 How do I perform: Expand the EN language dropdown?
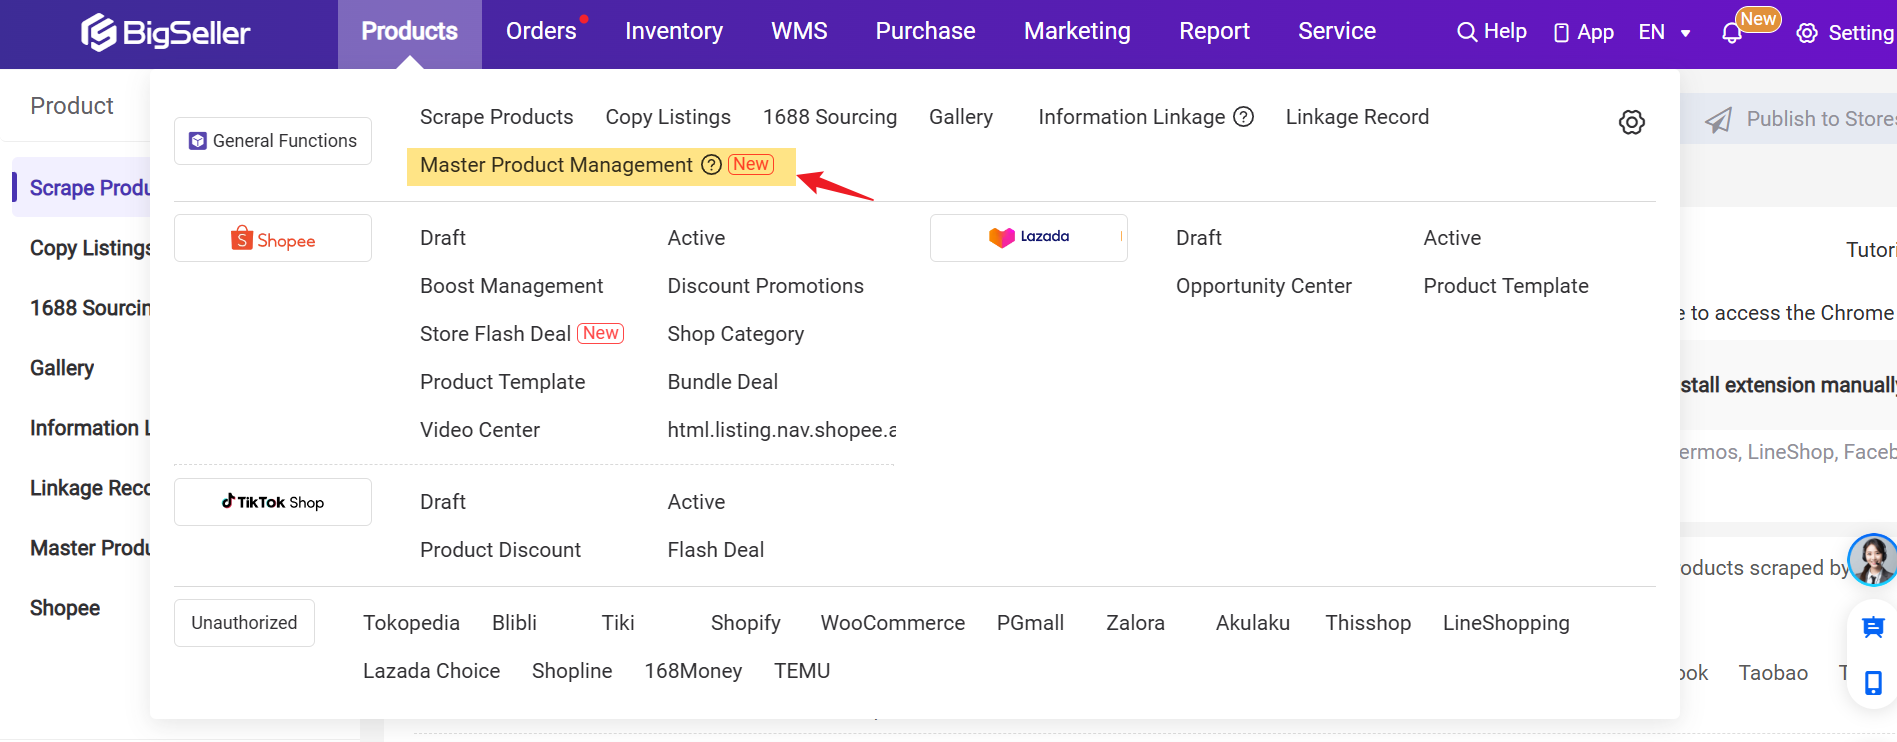tap(1664, 32)
